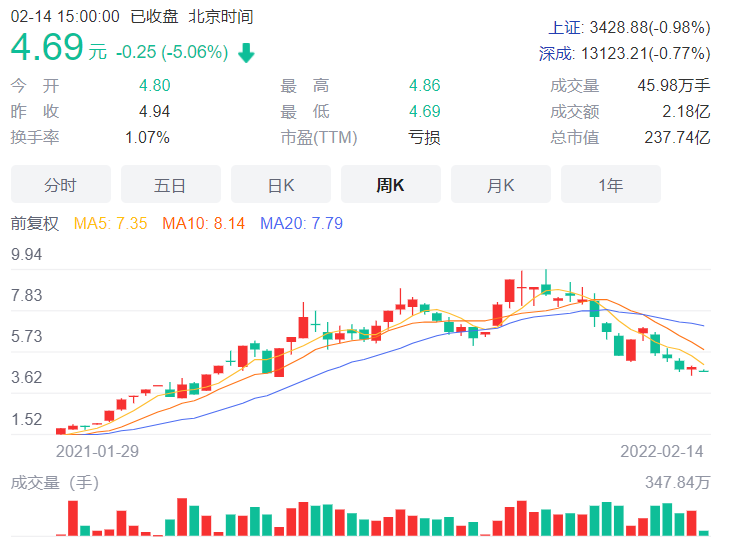Select the 日K chart tab
The image size is (731, 544).
(x=281, y=185)
